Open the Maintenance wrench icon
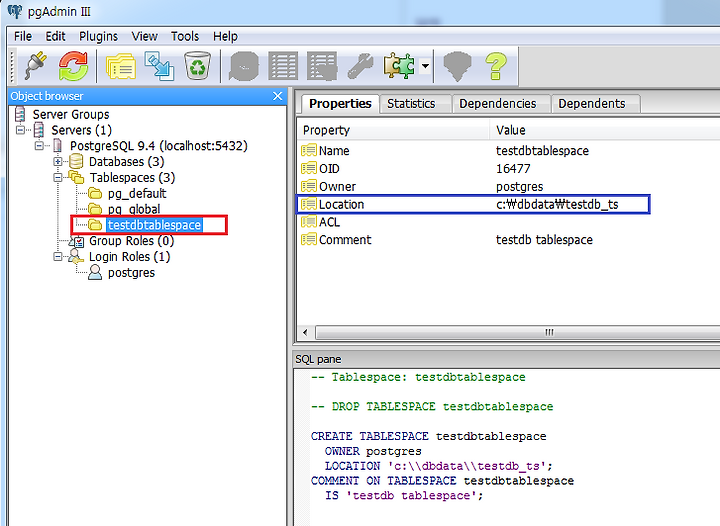Screen dimensions: 720x526 tap(360, 67)
